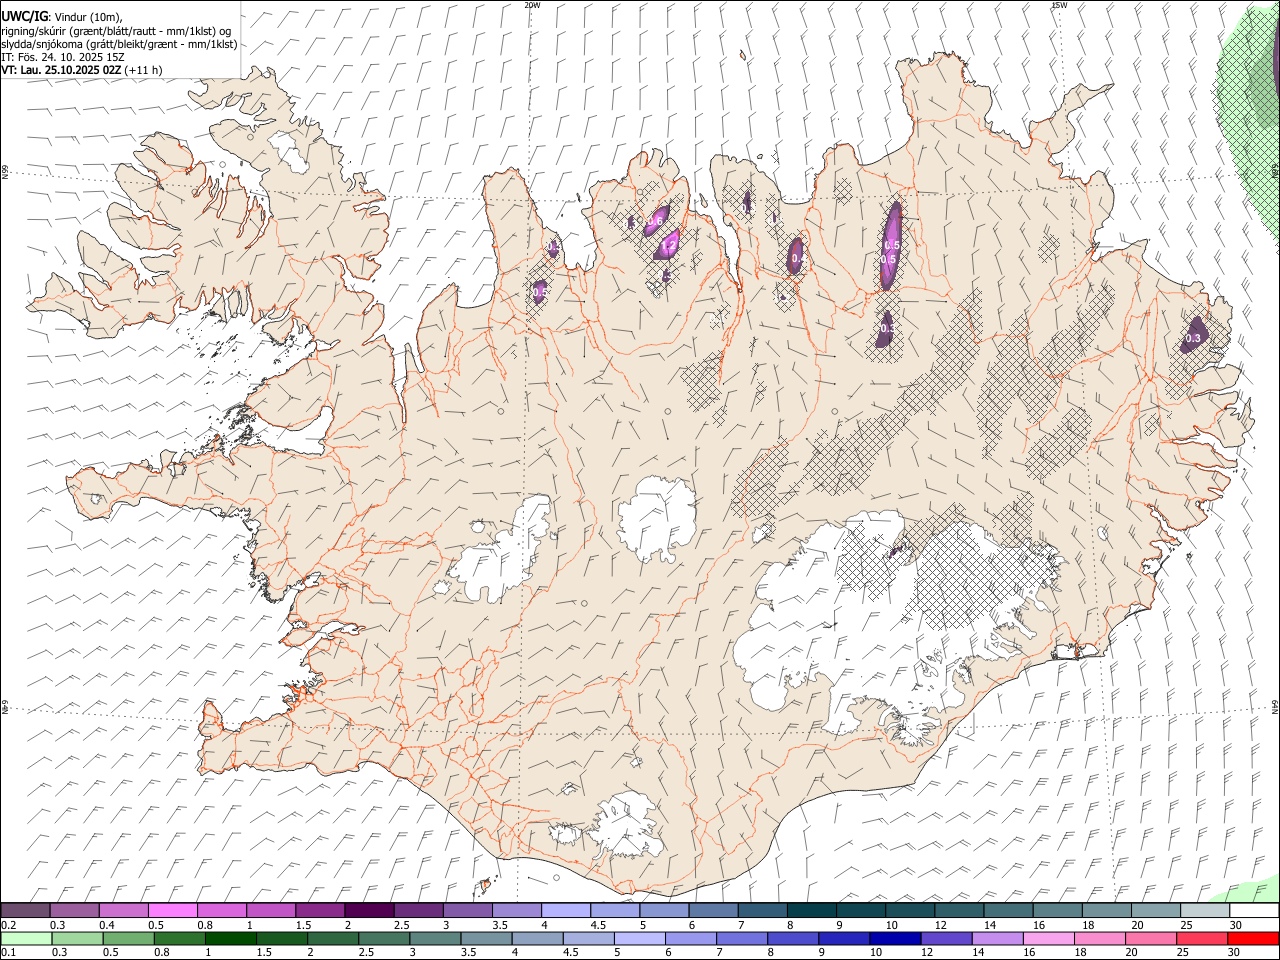Click the 'rigning/skúrir (grænt/blátt/rautt' legend line
The width and height of the screenshot is (1280, 960).
tap(118, 31)
